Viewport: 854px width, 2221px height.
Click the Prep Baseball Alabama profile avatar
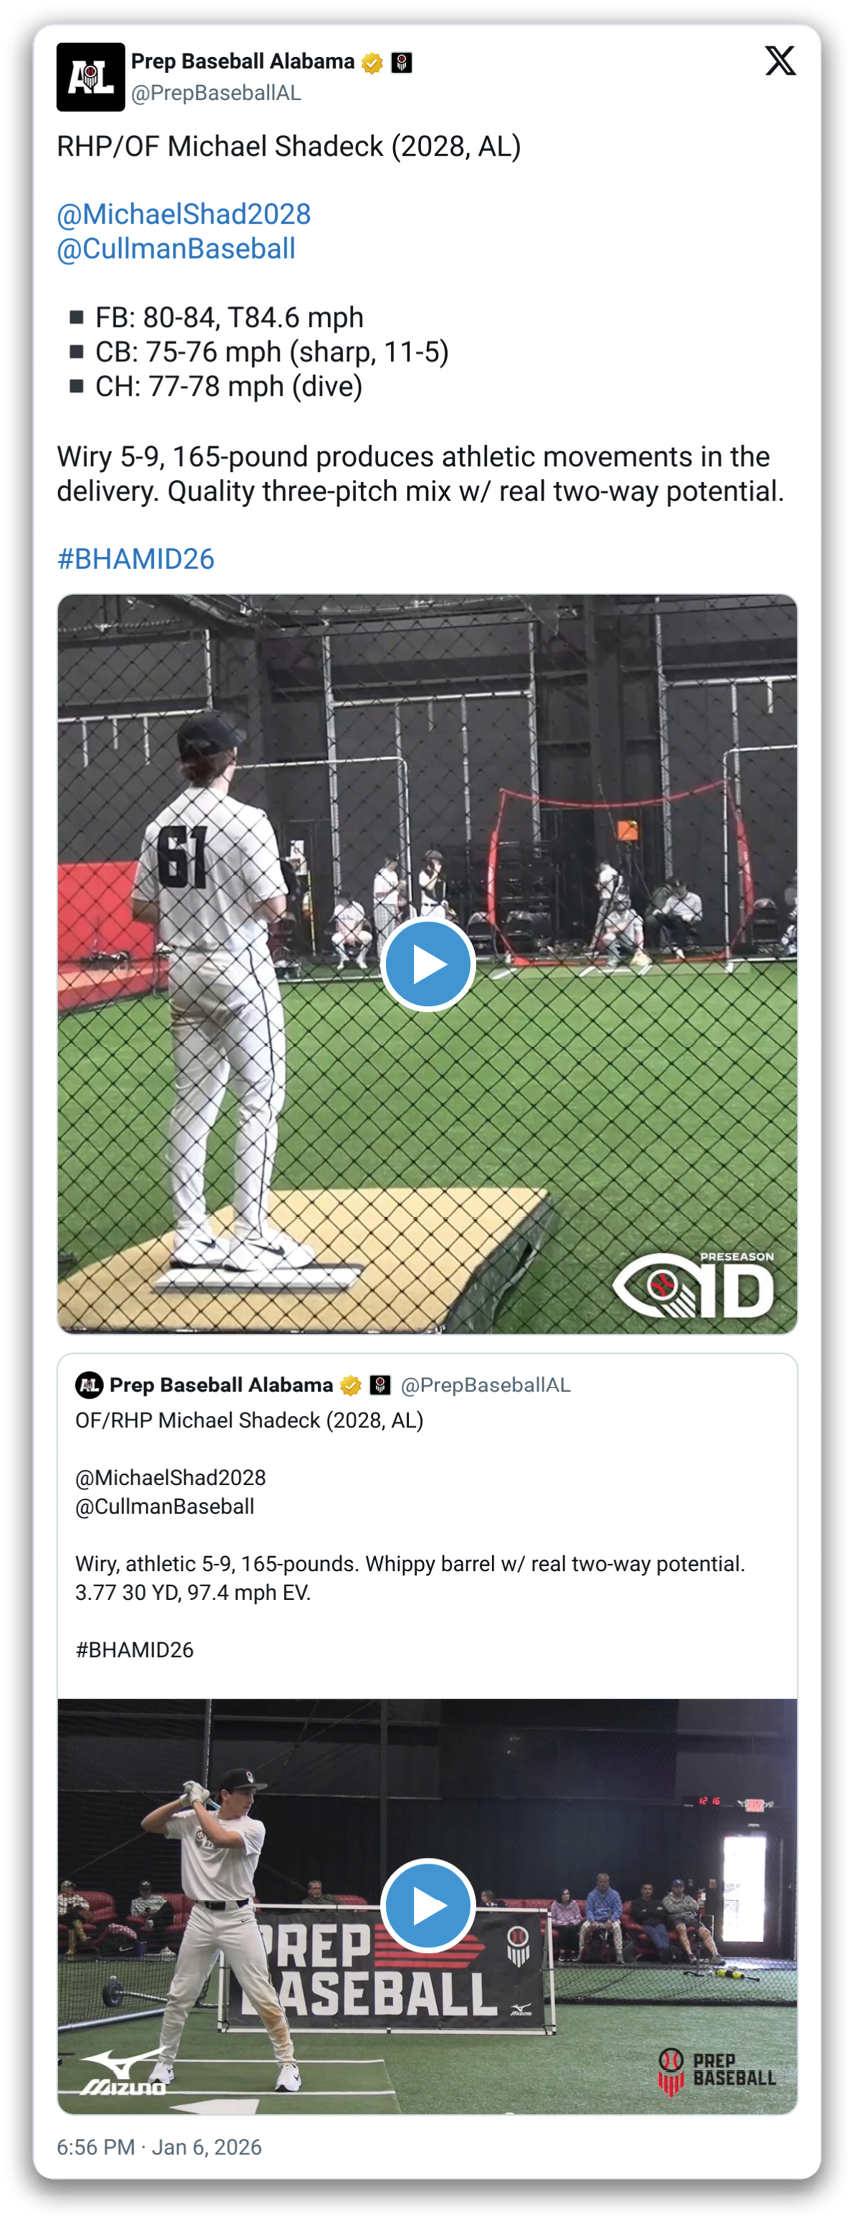click(x=90, y=77)
